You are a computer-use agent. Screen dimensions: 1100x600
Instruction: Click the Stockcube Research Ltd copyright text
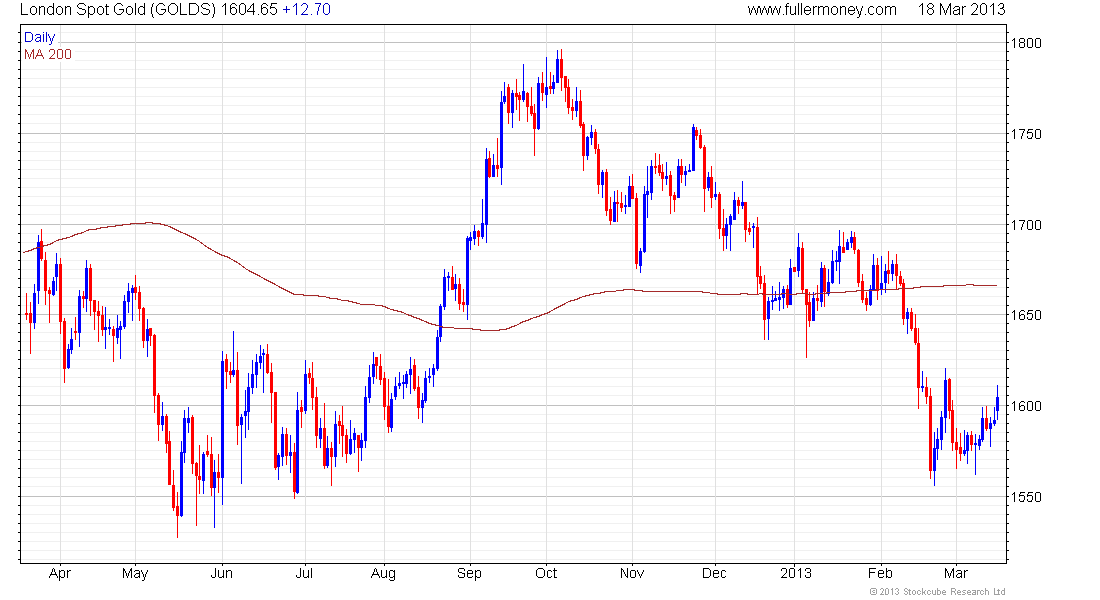coord(937,592)
